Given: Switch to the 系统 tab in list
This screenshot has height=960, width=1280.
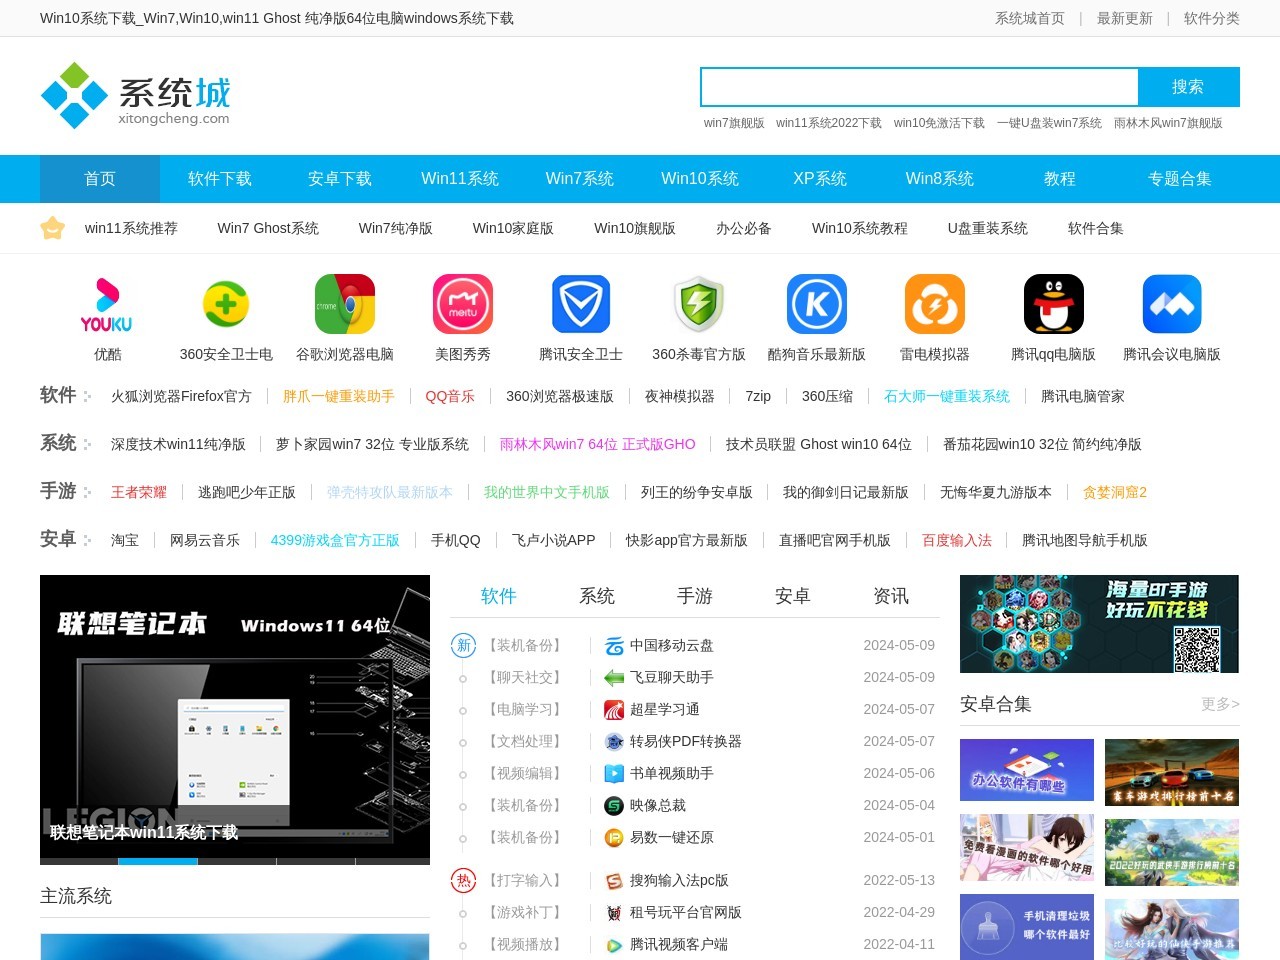Looking at the screenshot, I should coord(597,596).
